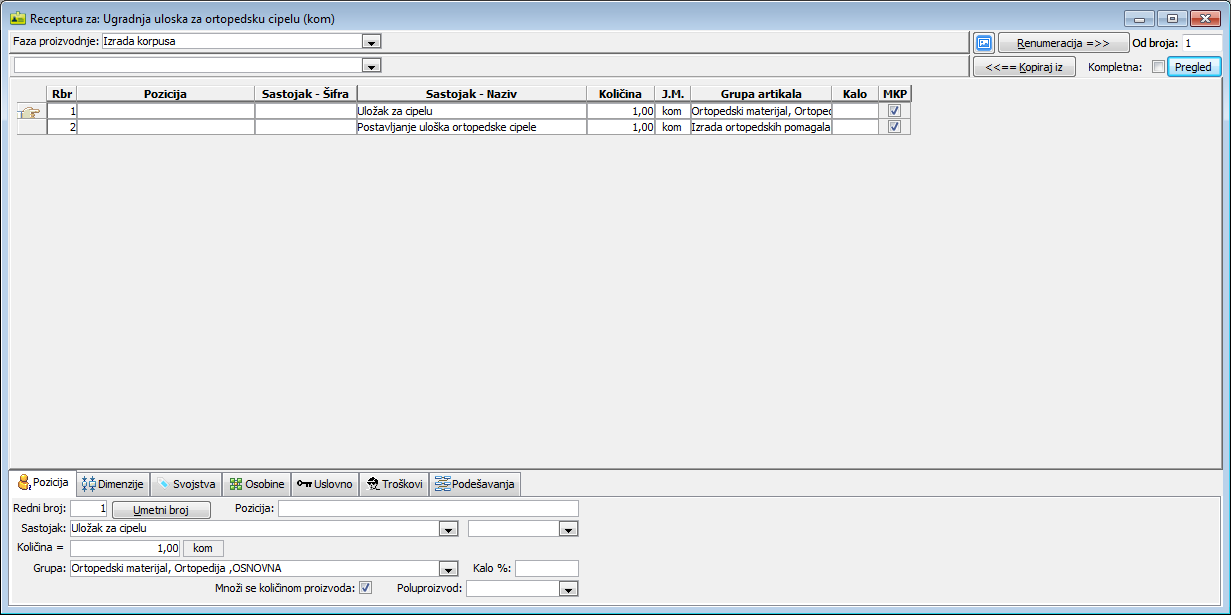Open the Poluproizvod dropdown
The width and height of the screenshot is (1231, 615).
point(569,589)
